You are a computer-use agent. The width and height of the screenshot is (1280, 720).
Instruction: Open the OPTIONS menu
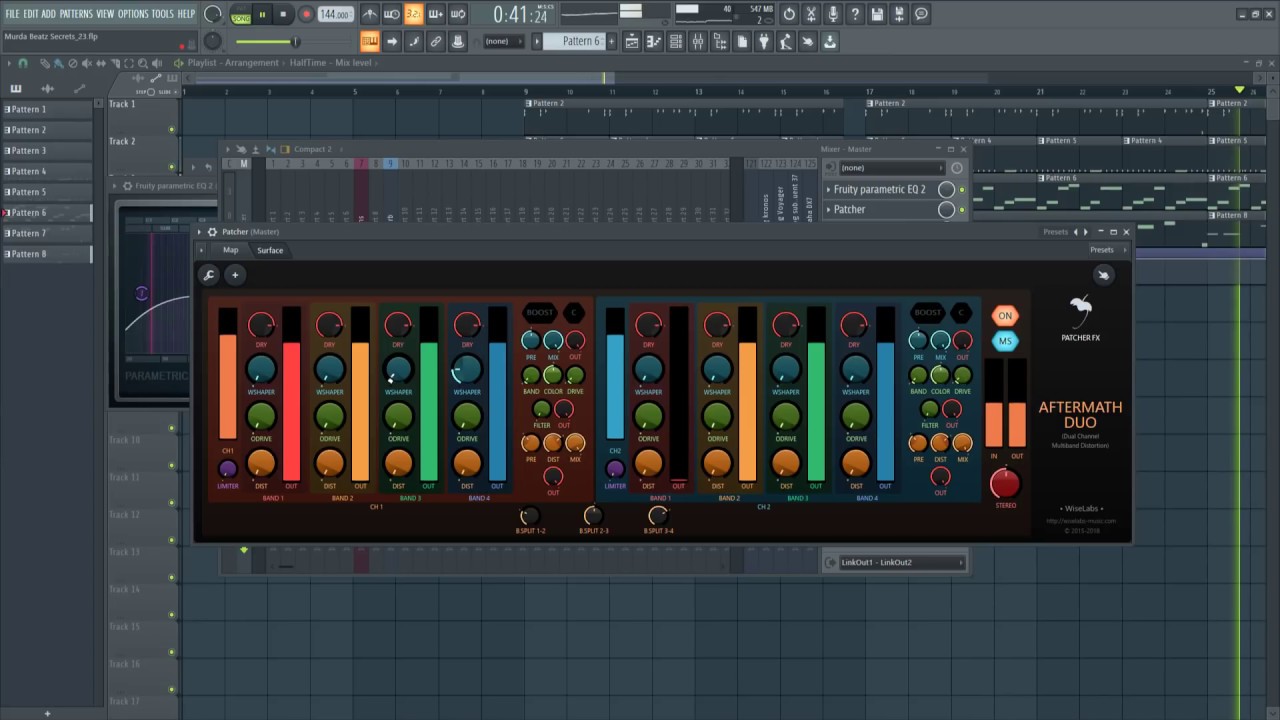tap(133, 14)
